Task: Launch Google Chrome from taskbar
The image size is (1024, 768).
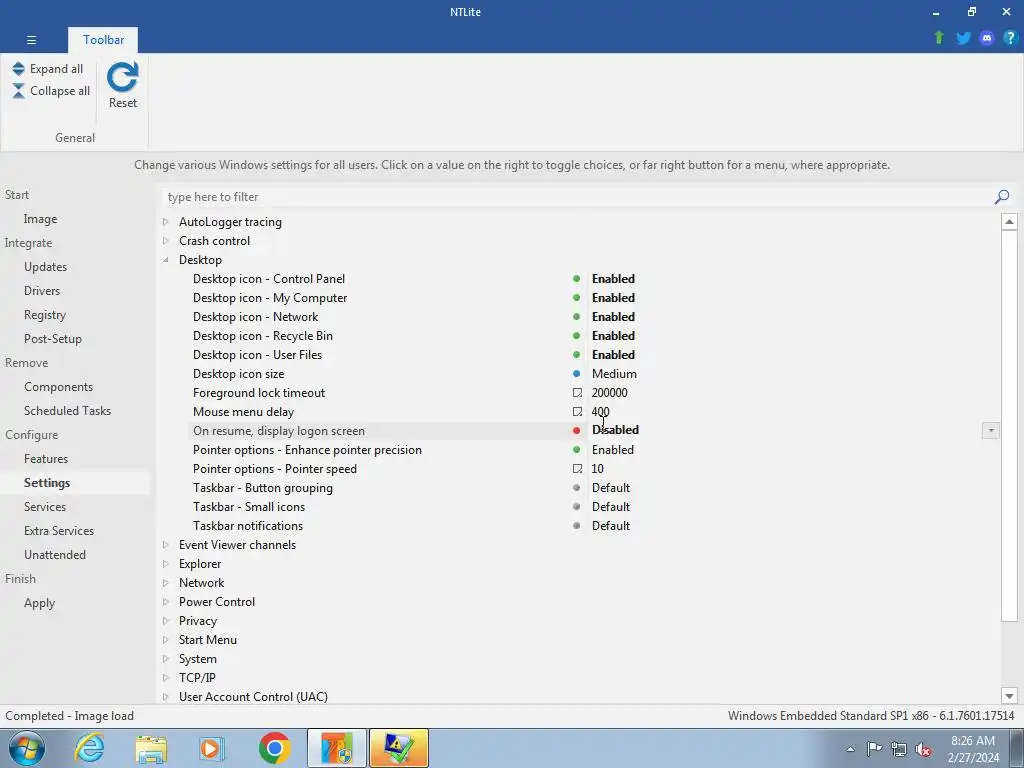Action: pyautogui.click(x=274, y=748)
